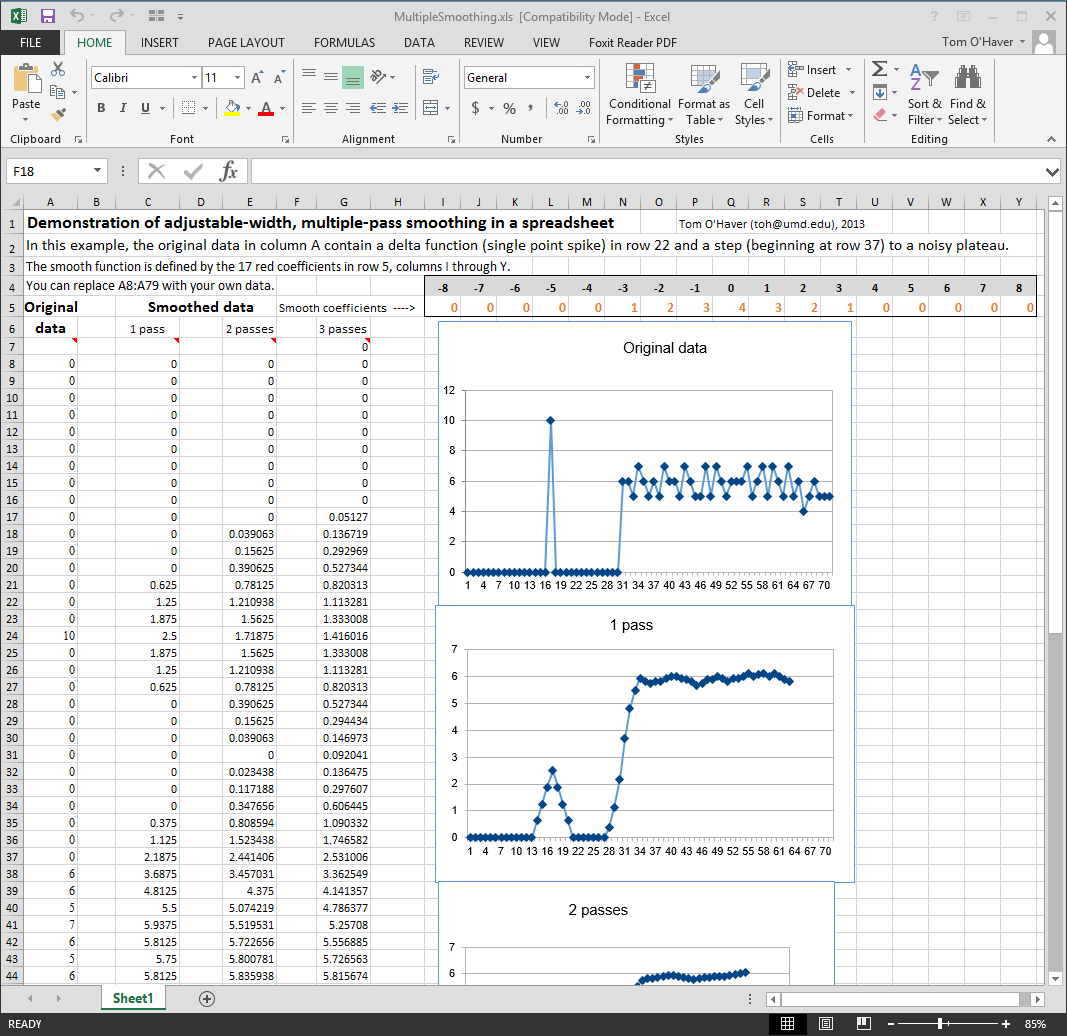The height and width of the screenshot is (1036, 1067).
Task: Enable center horizontal alignment
Action: click(x=330, y=108)
